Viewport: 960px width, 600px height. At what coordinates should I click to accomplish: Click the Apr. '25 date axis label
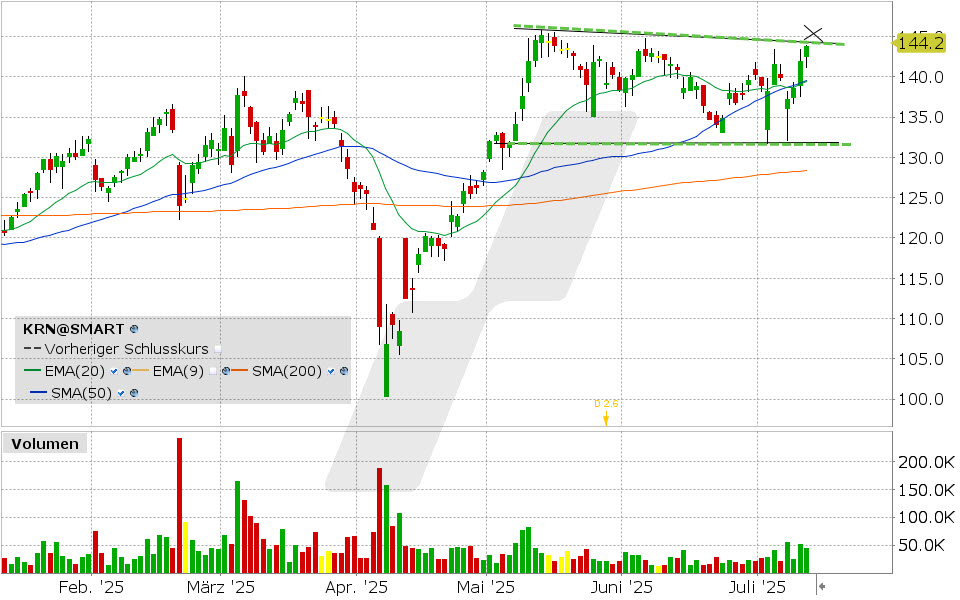coord(357,587)
